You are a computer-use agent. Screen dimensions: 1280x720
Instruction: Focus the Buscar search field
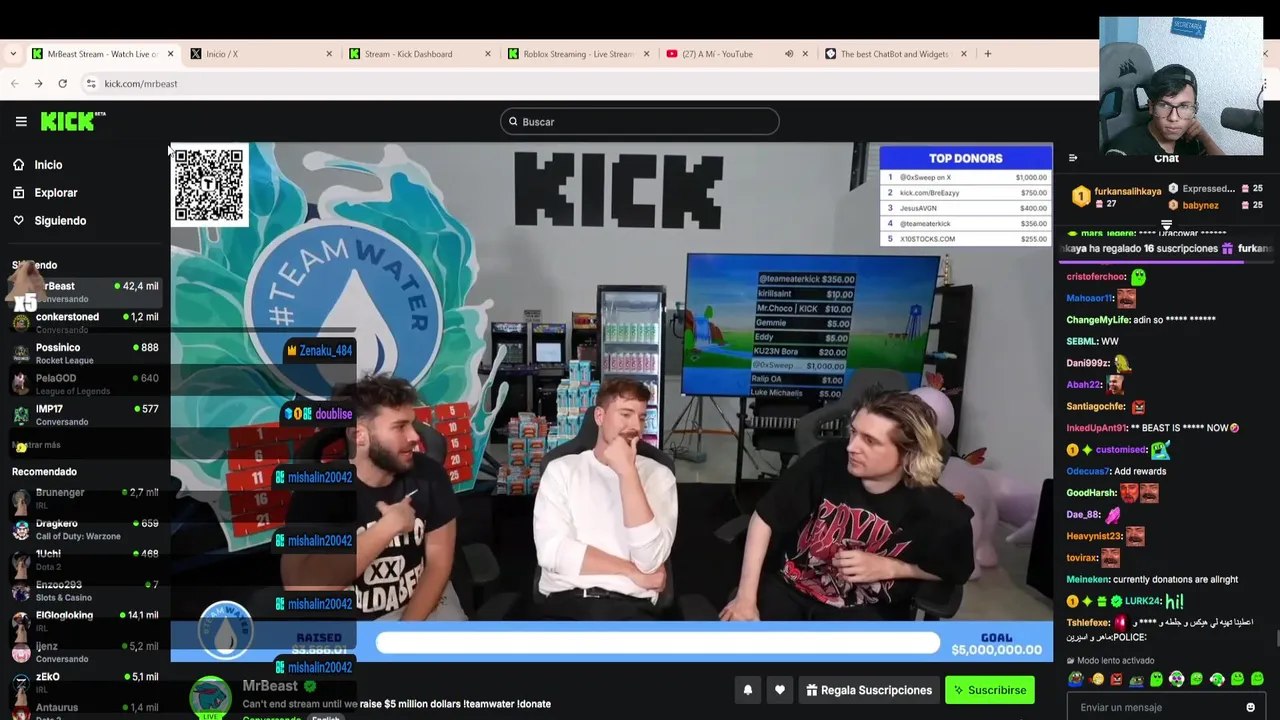(x=640, y=122)
